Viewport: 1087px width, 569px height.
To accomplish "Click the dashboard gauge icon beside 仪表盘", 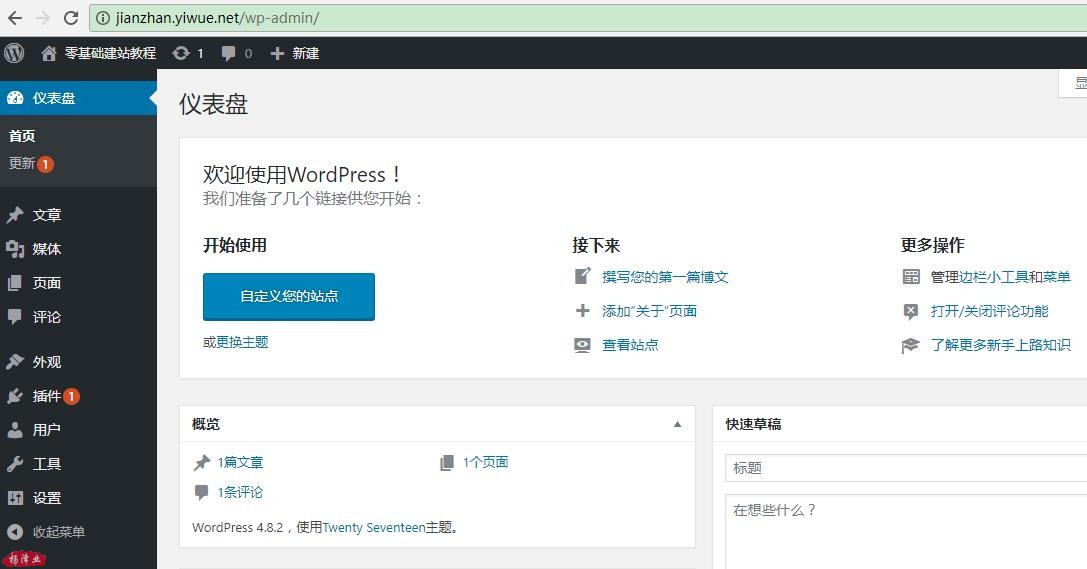I will (15, 98).
